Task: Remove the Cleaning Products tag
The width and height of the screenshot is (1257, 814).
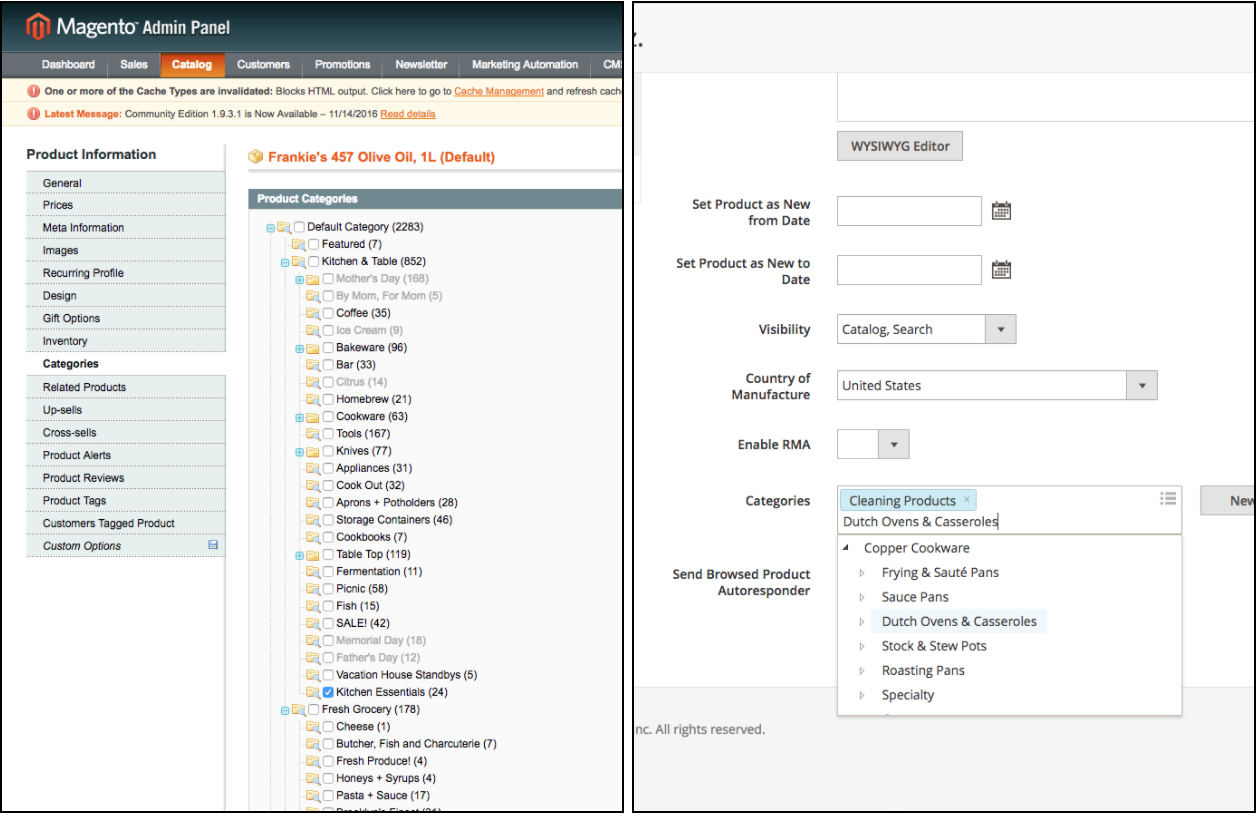Action: tap(967, 500)
